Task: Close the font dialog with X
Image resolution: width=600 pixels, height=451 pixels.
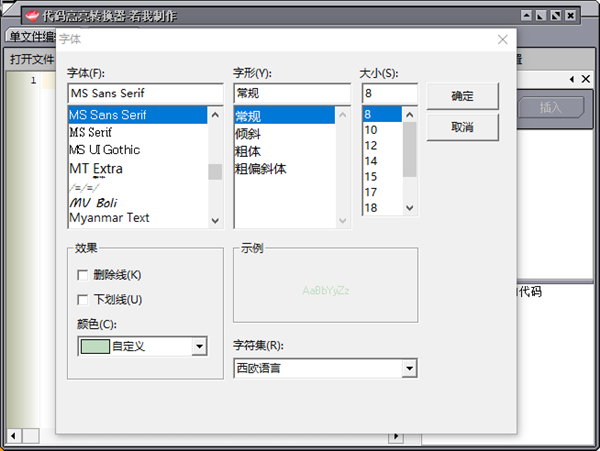Action: pos(503,40)
